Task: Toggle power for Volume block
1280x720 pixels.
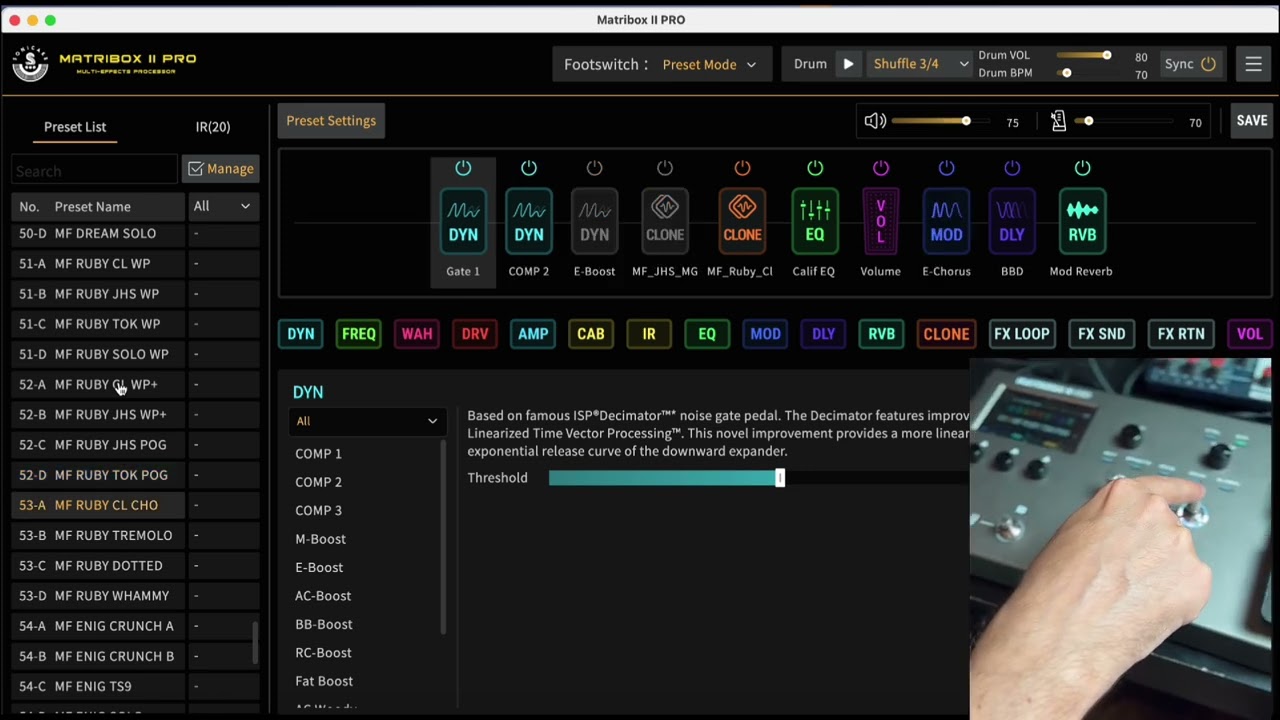Action: point(881,168)
